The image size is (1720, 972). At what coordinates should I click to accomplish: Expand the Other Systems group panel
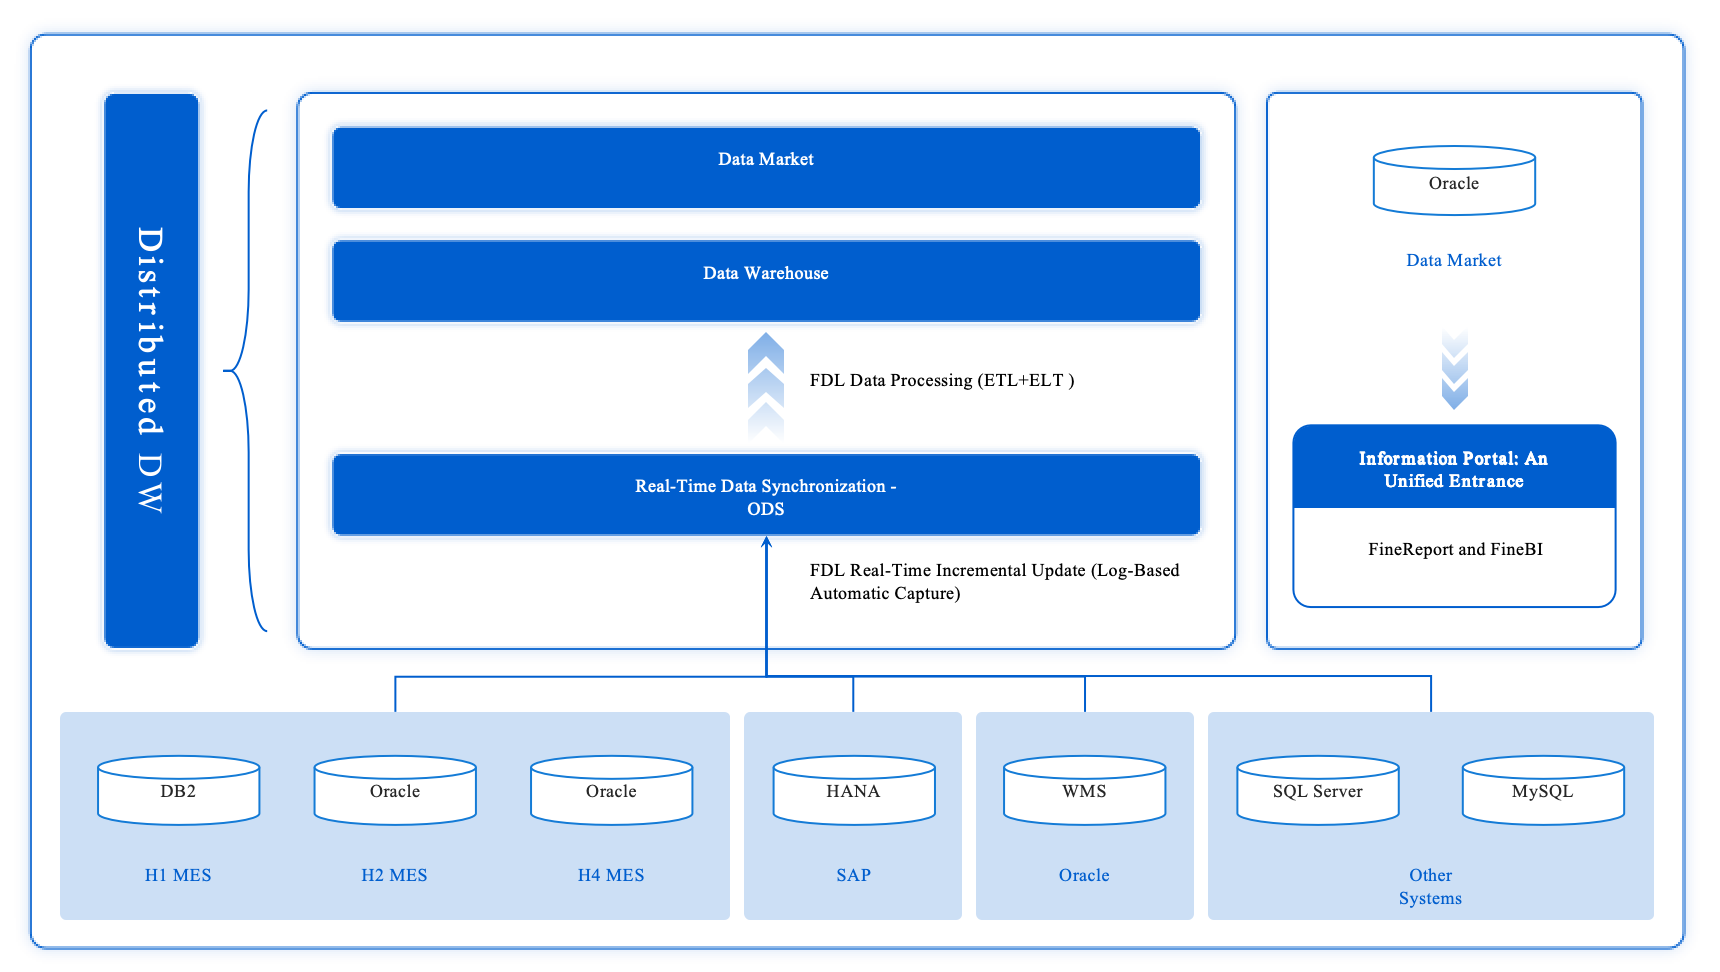point(1430,815)
